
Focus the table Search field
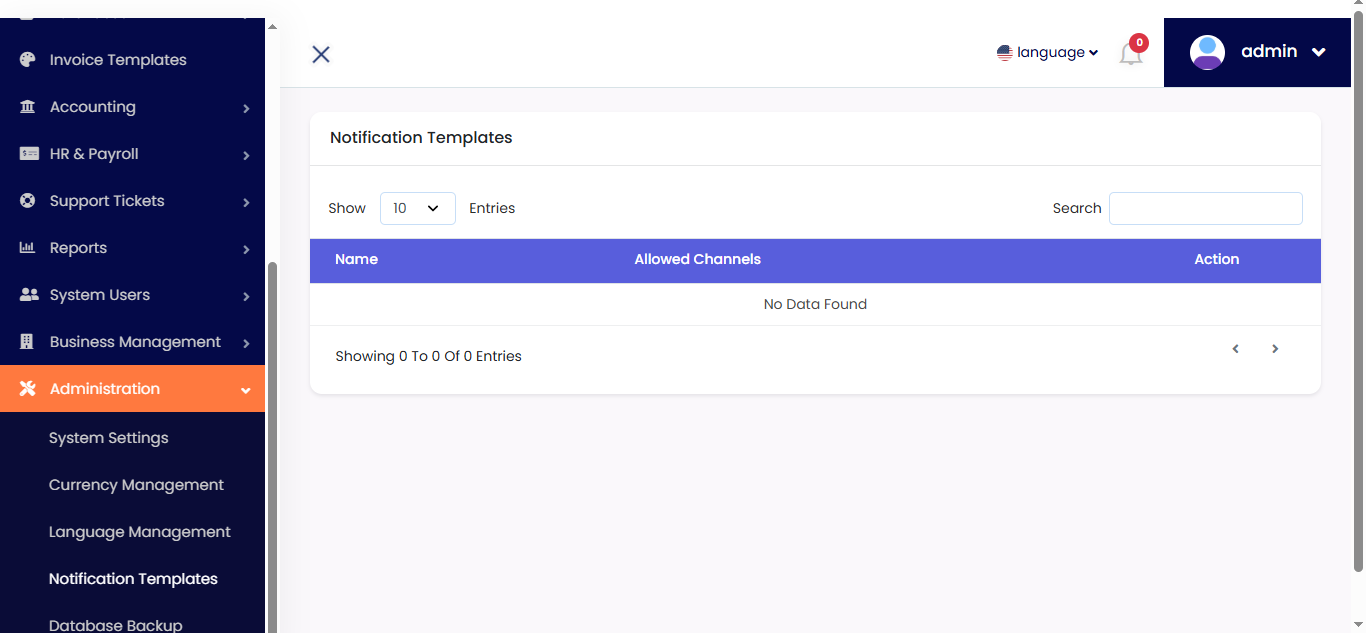[x=1206, y=208]
